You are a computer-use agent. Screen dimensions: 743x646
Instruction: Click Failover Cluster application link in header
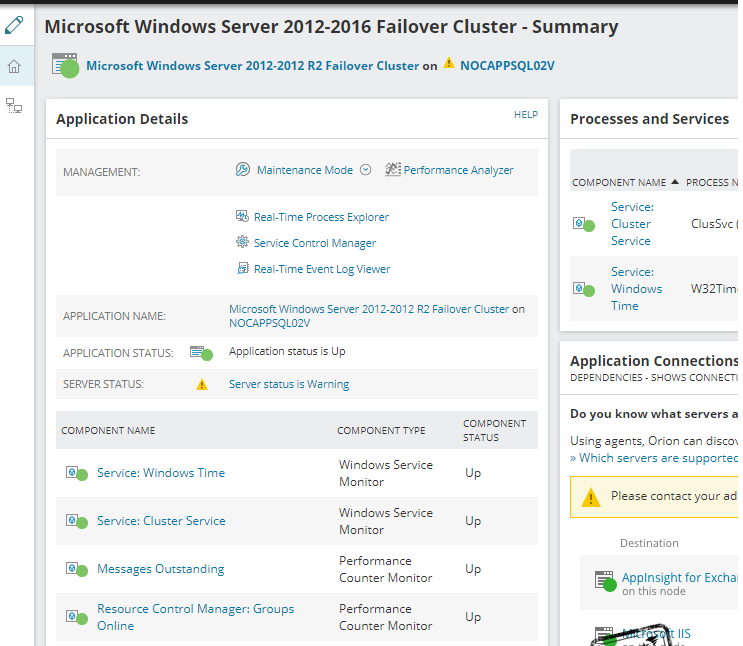tap(253, 65)
